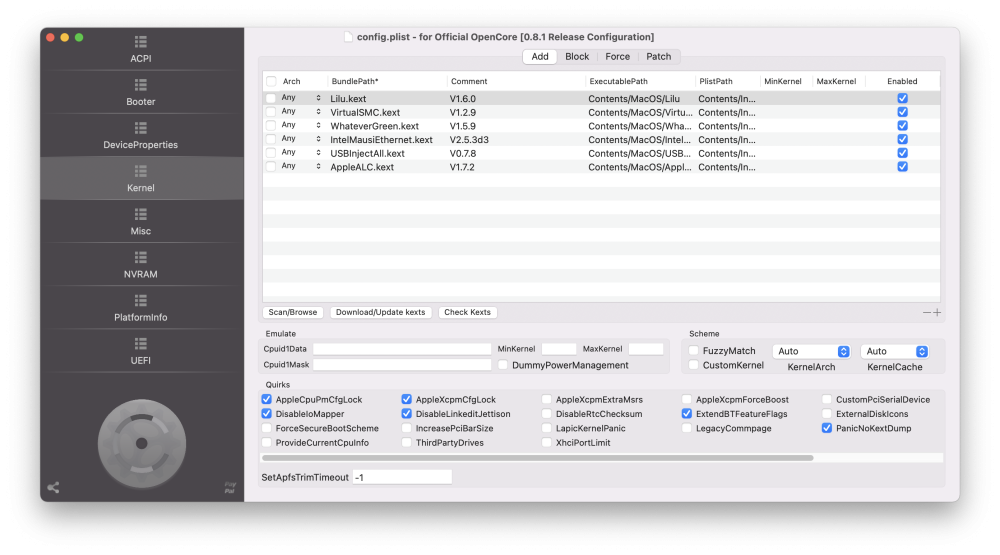The height and width of the screenshot is (555, 1000).
Task: Disable the USBInjectAll.kext Enabled checkbox
Action: click(902, 153)
